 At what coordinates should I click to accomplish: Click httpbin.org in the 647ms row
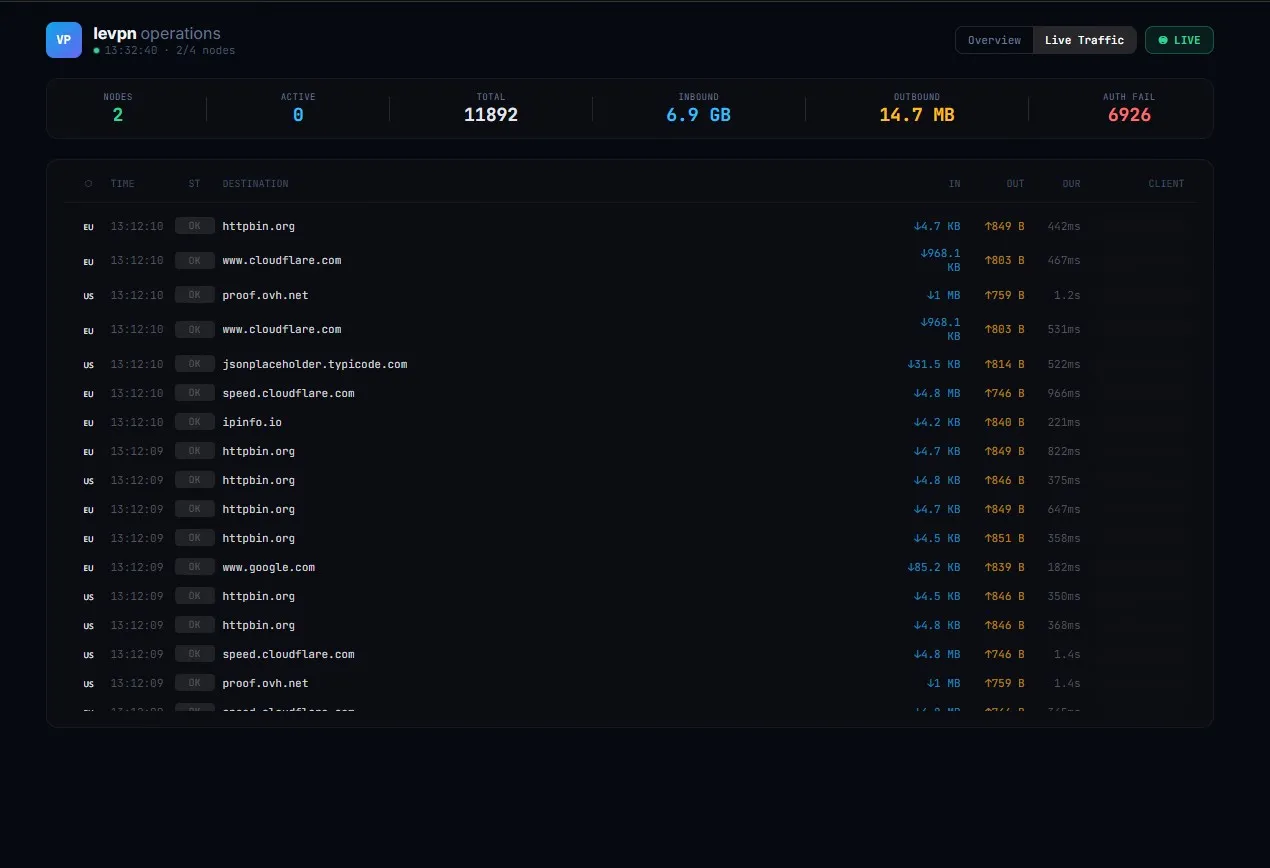pos(259,509)
